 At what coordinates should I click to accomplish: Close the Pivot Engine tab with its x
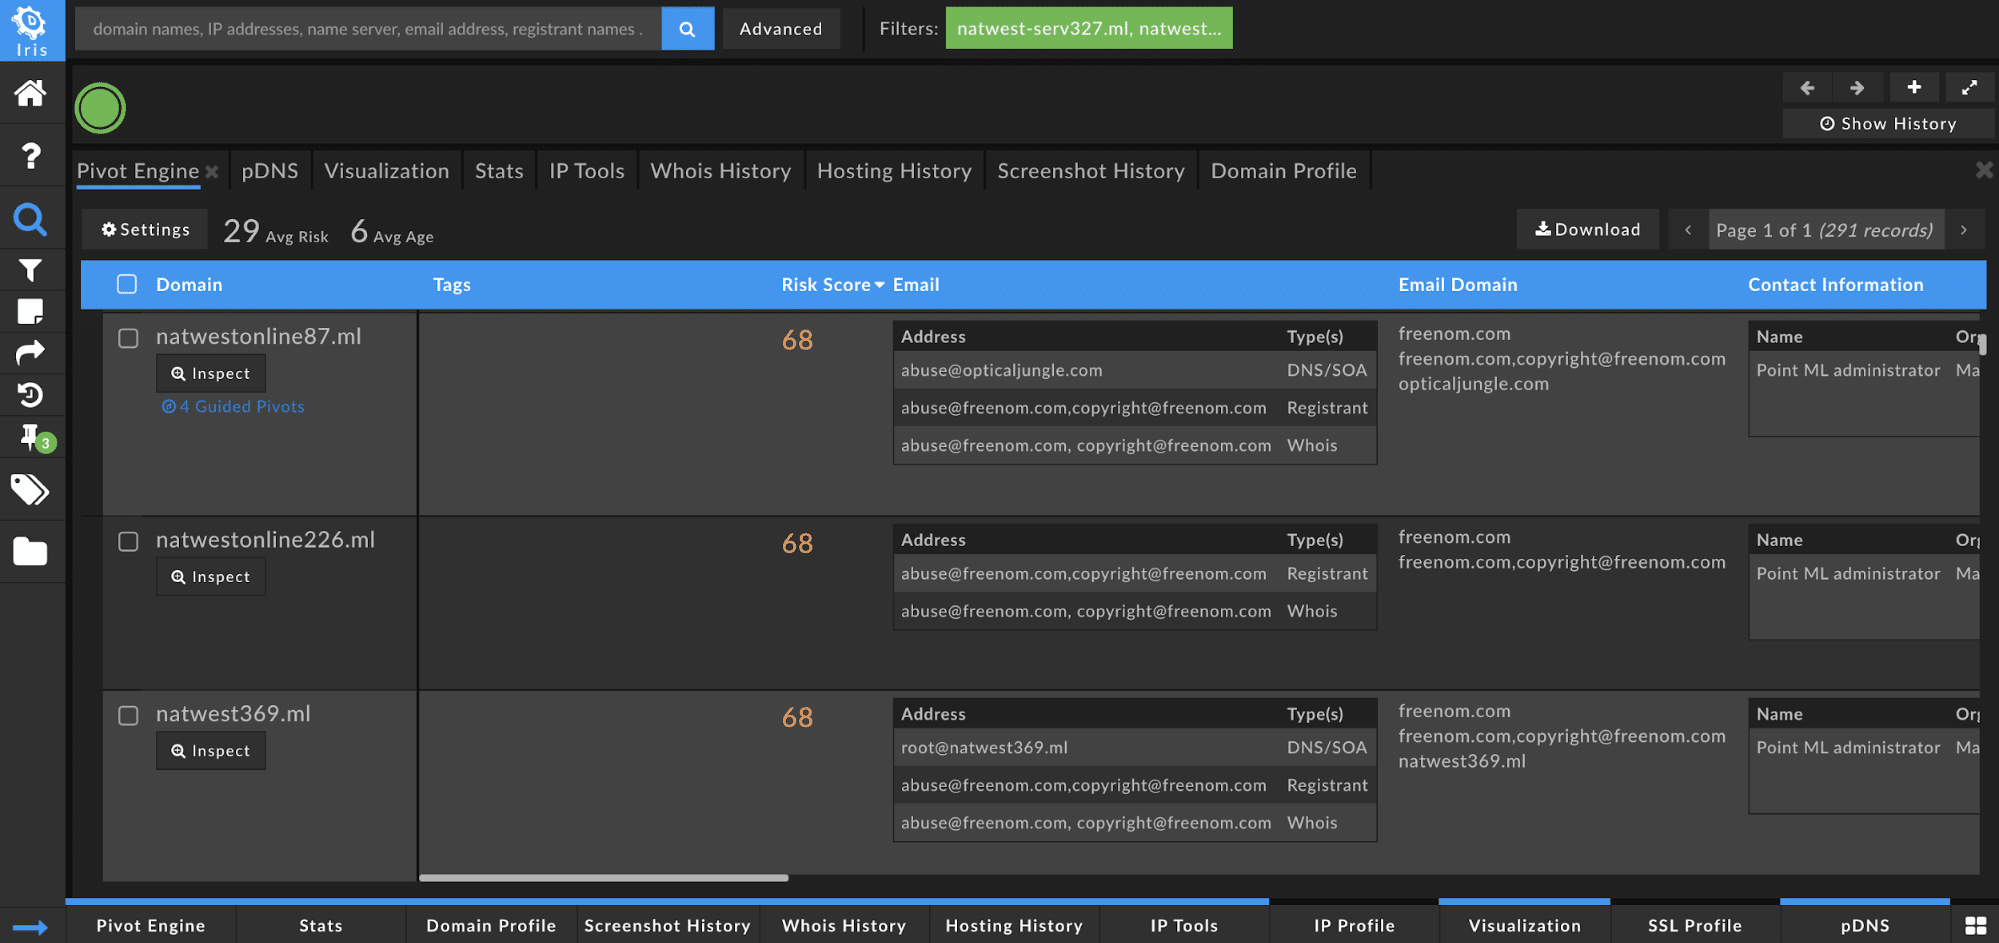(212, 172)
